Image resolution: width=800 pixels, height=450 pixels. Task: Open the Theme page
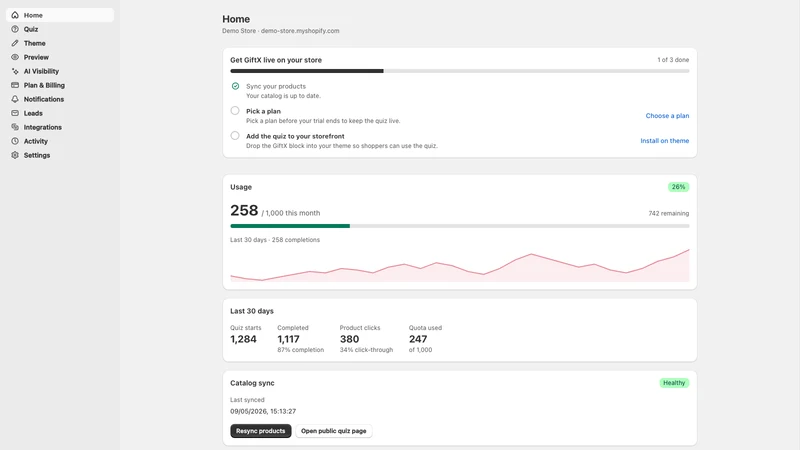(60, 43)
